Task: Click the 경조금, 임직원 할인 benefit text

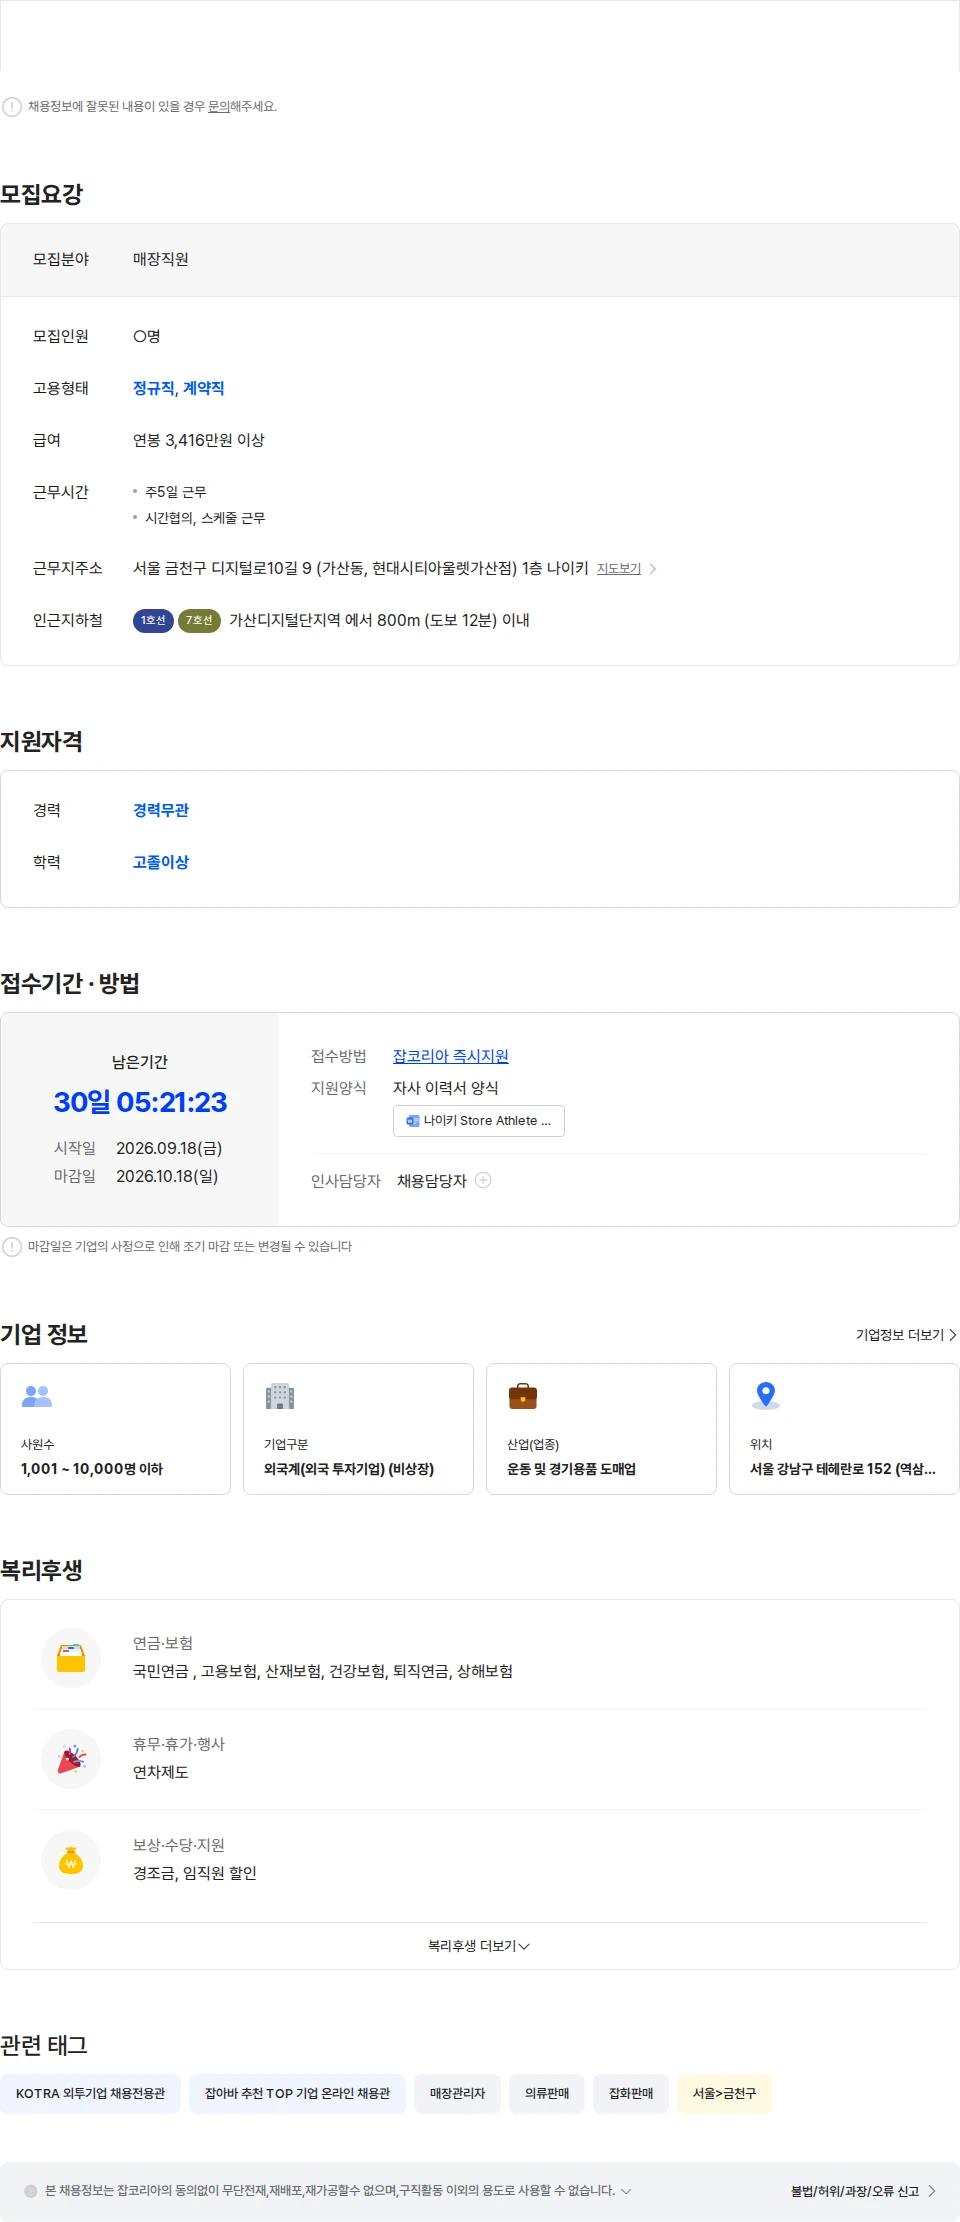Action: (195, 1873)
